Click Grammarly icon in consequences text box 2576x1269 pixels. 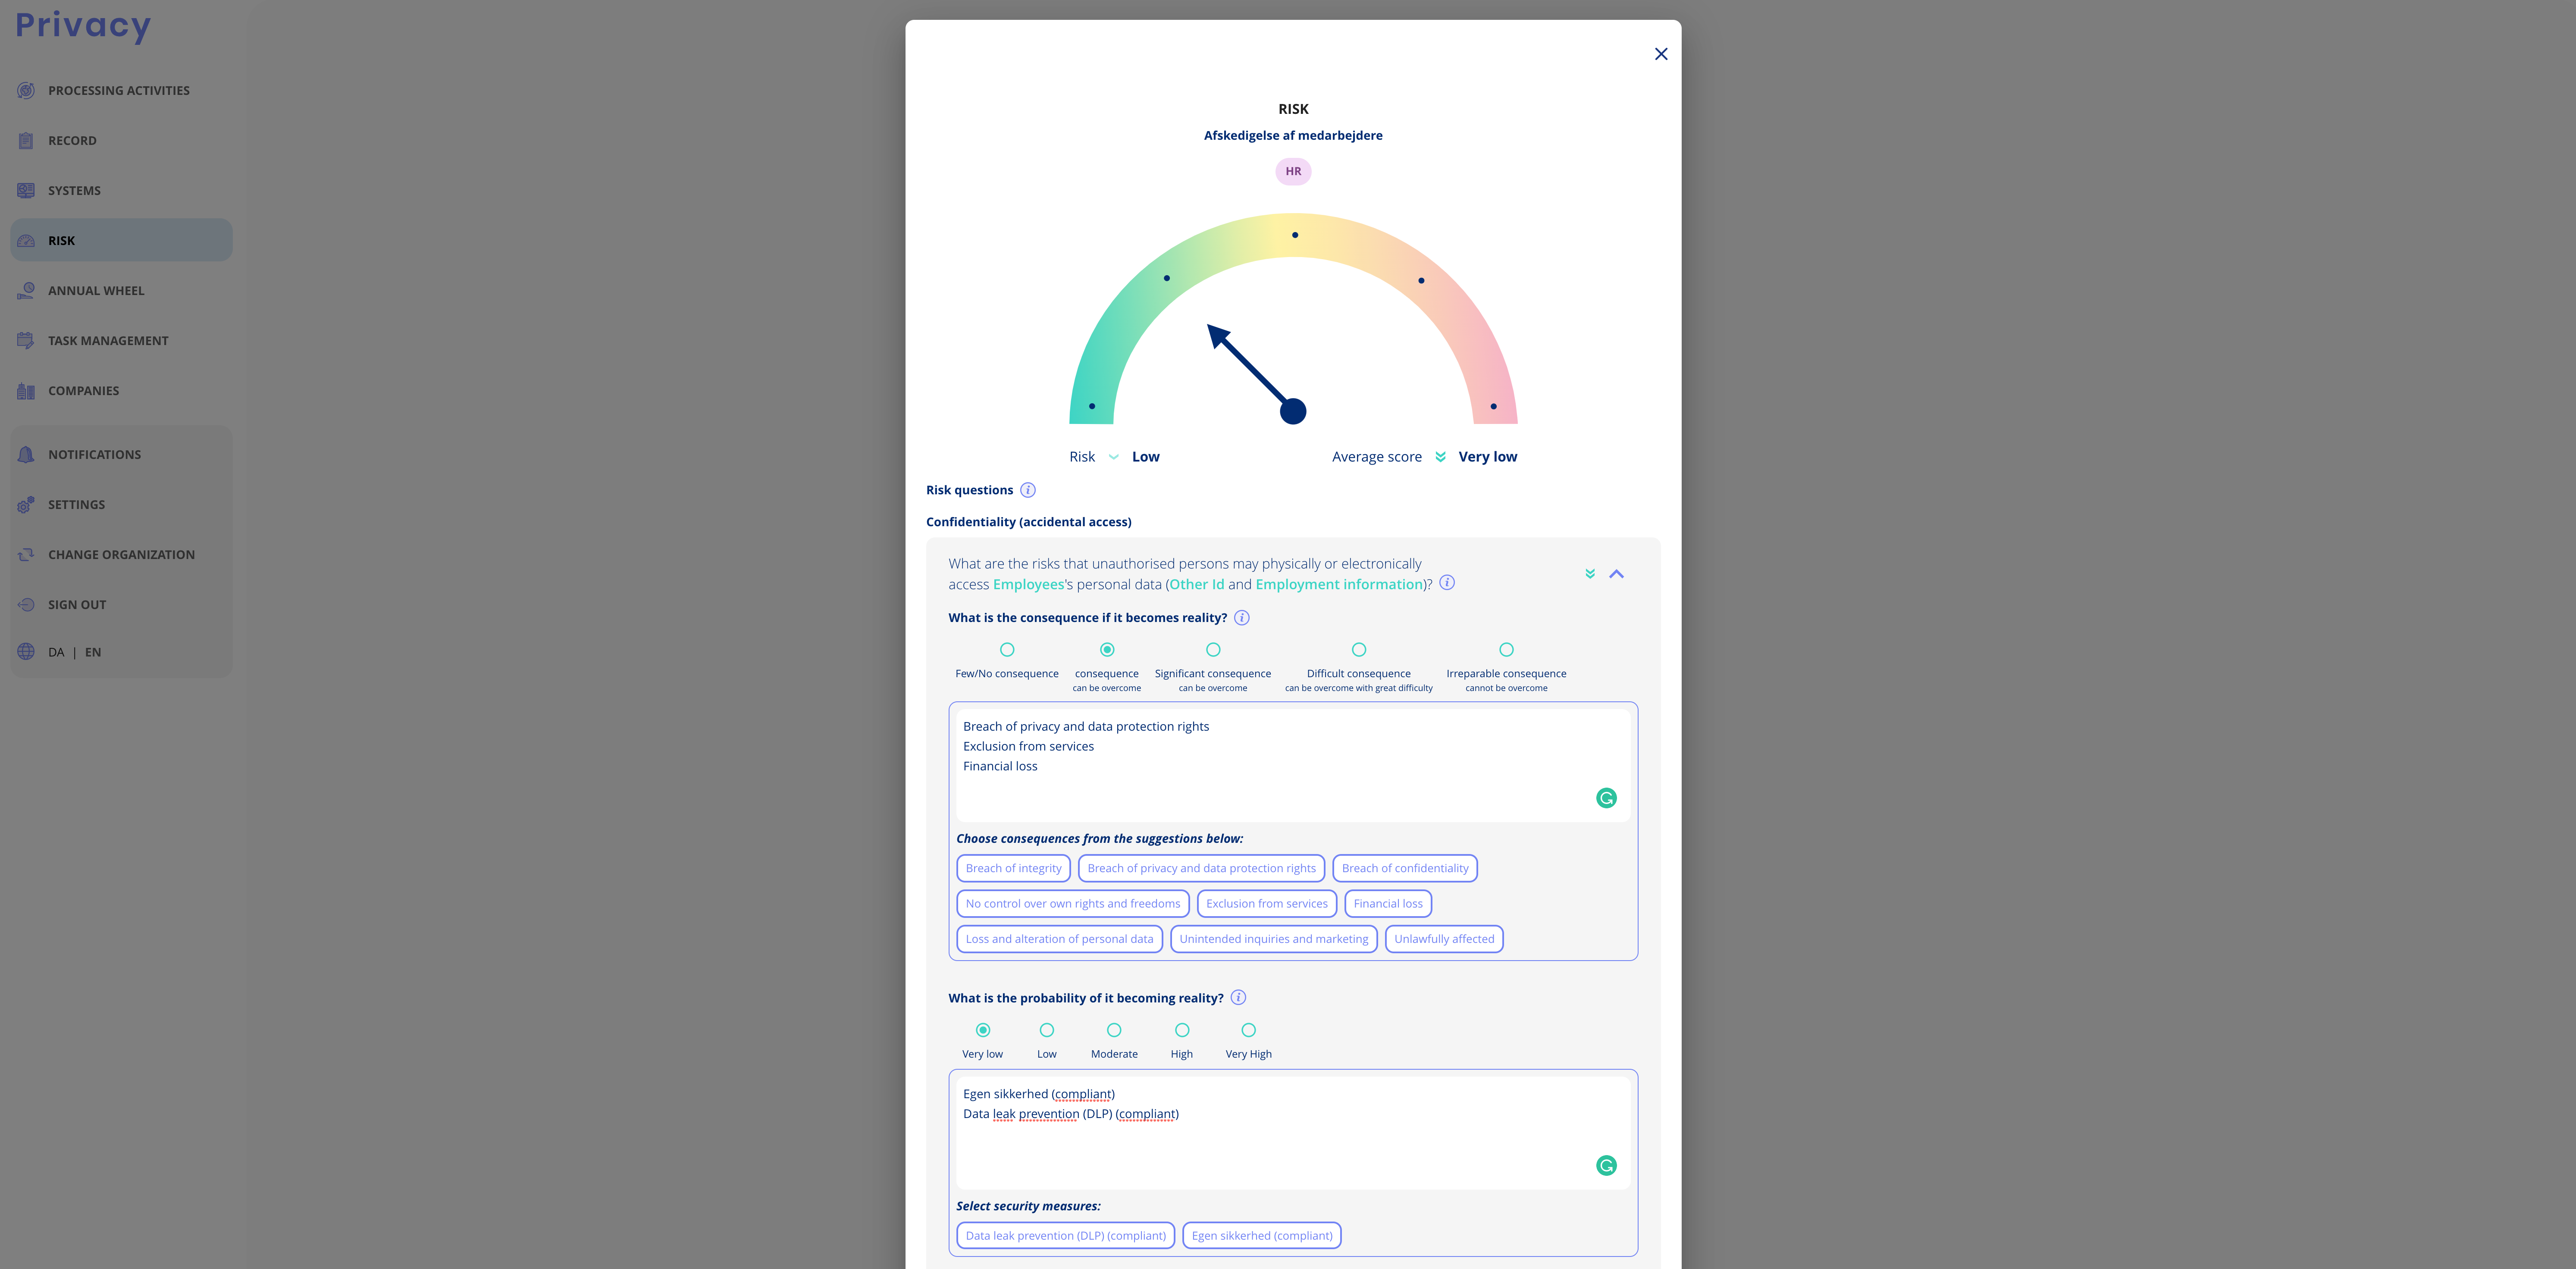pos(1606,798)
